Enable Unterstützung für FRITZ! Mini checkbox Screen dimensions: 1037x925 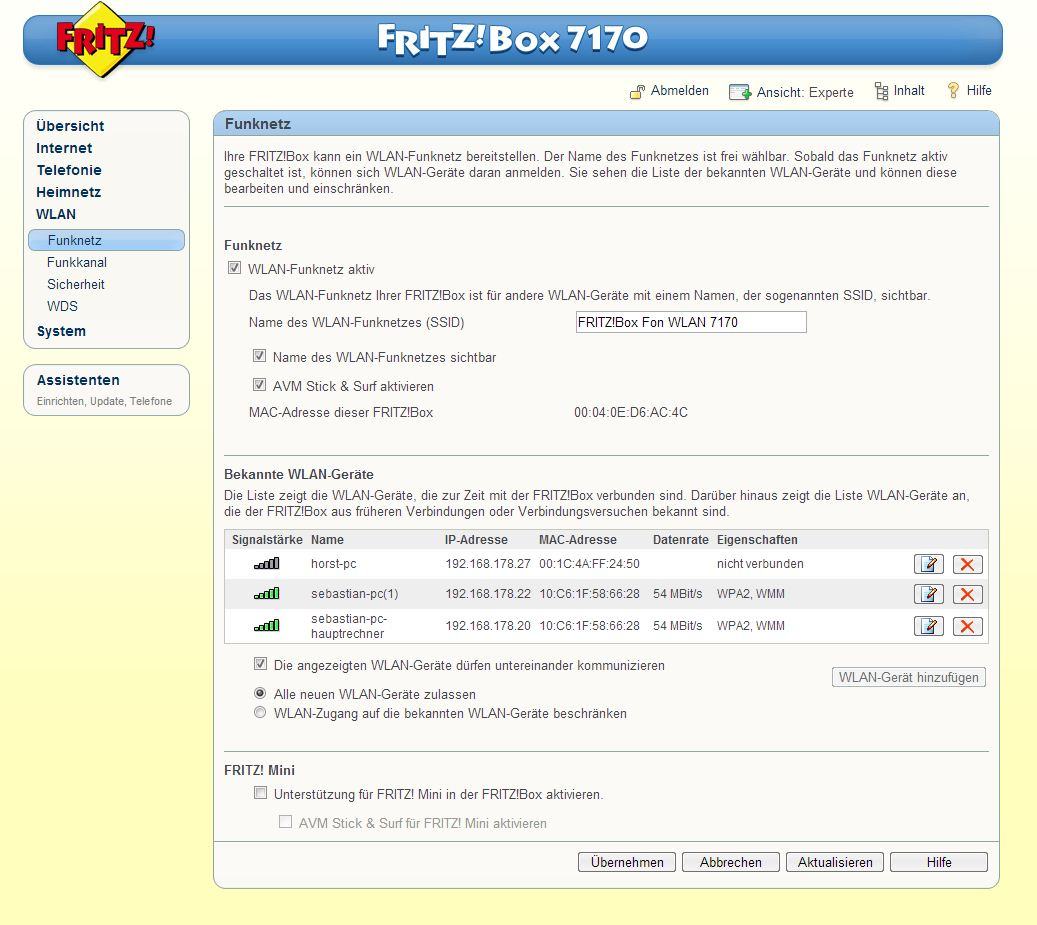coord(261,793)
